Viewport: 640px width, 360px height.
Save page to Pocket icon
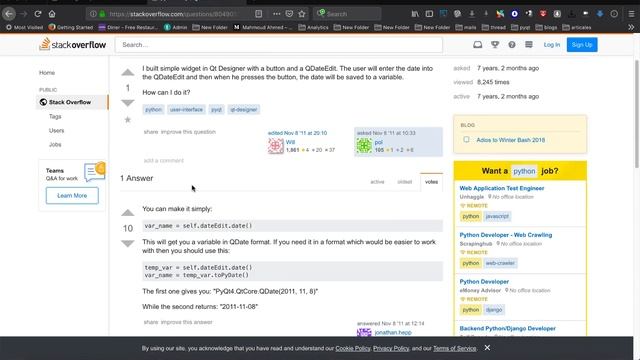pyautogui.click(x=289, y=14)
